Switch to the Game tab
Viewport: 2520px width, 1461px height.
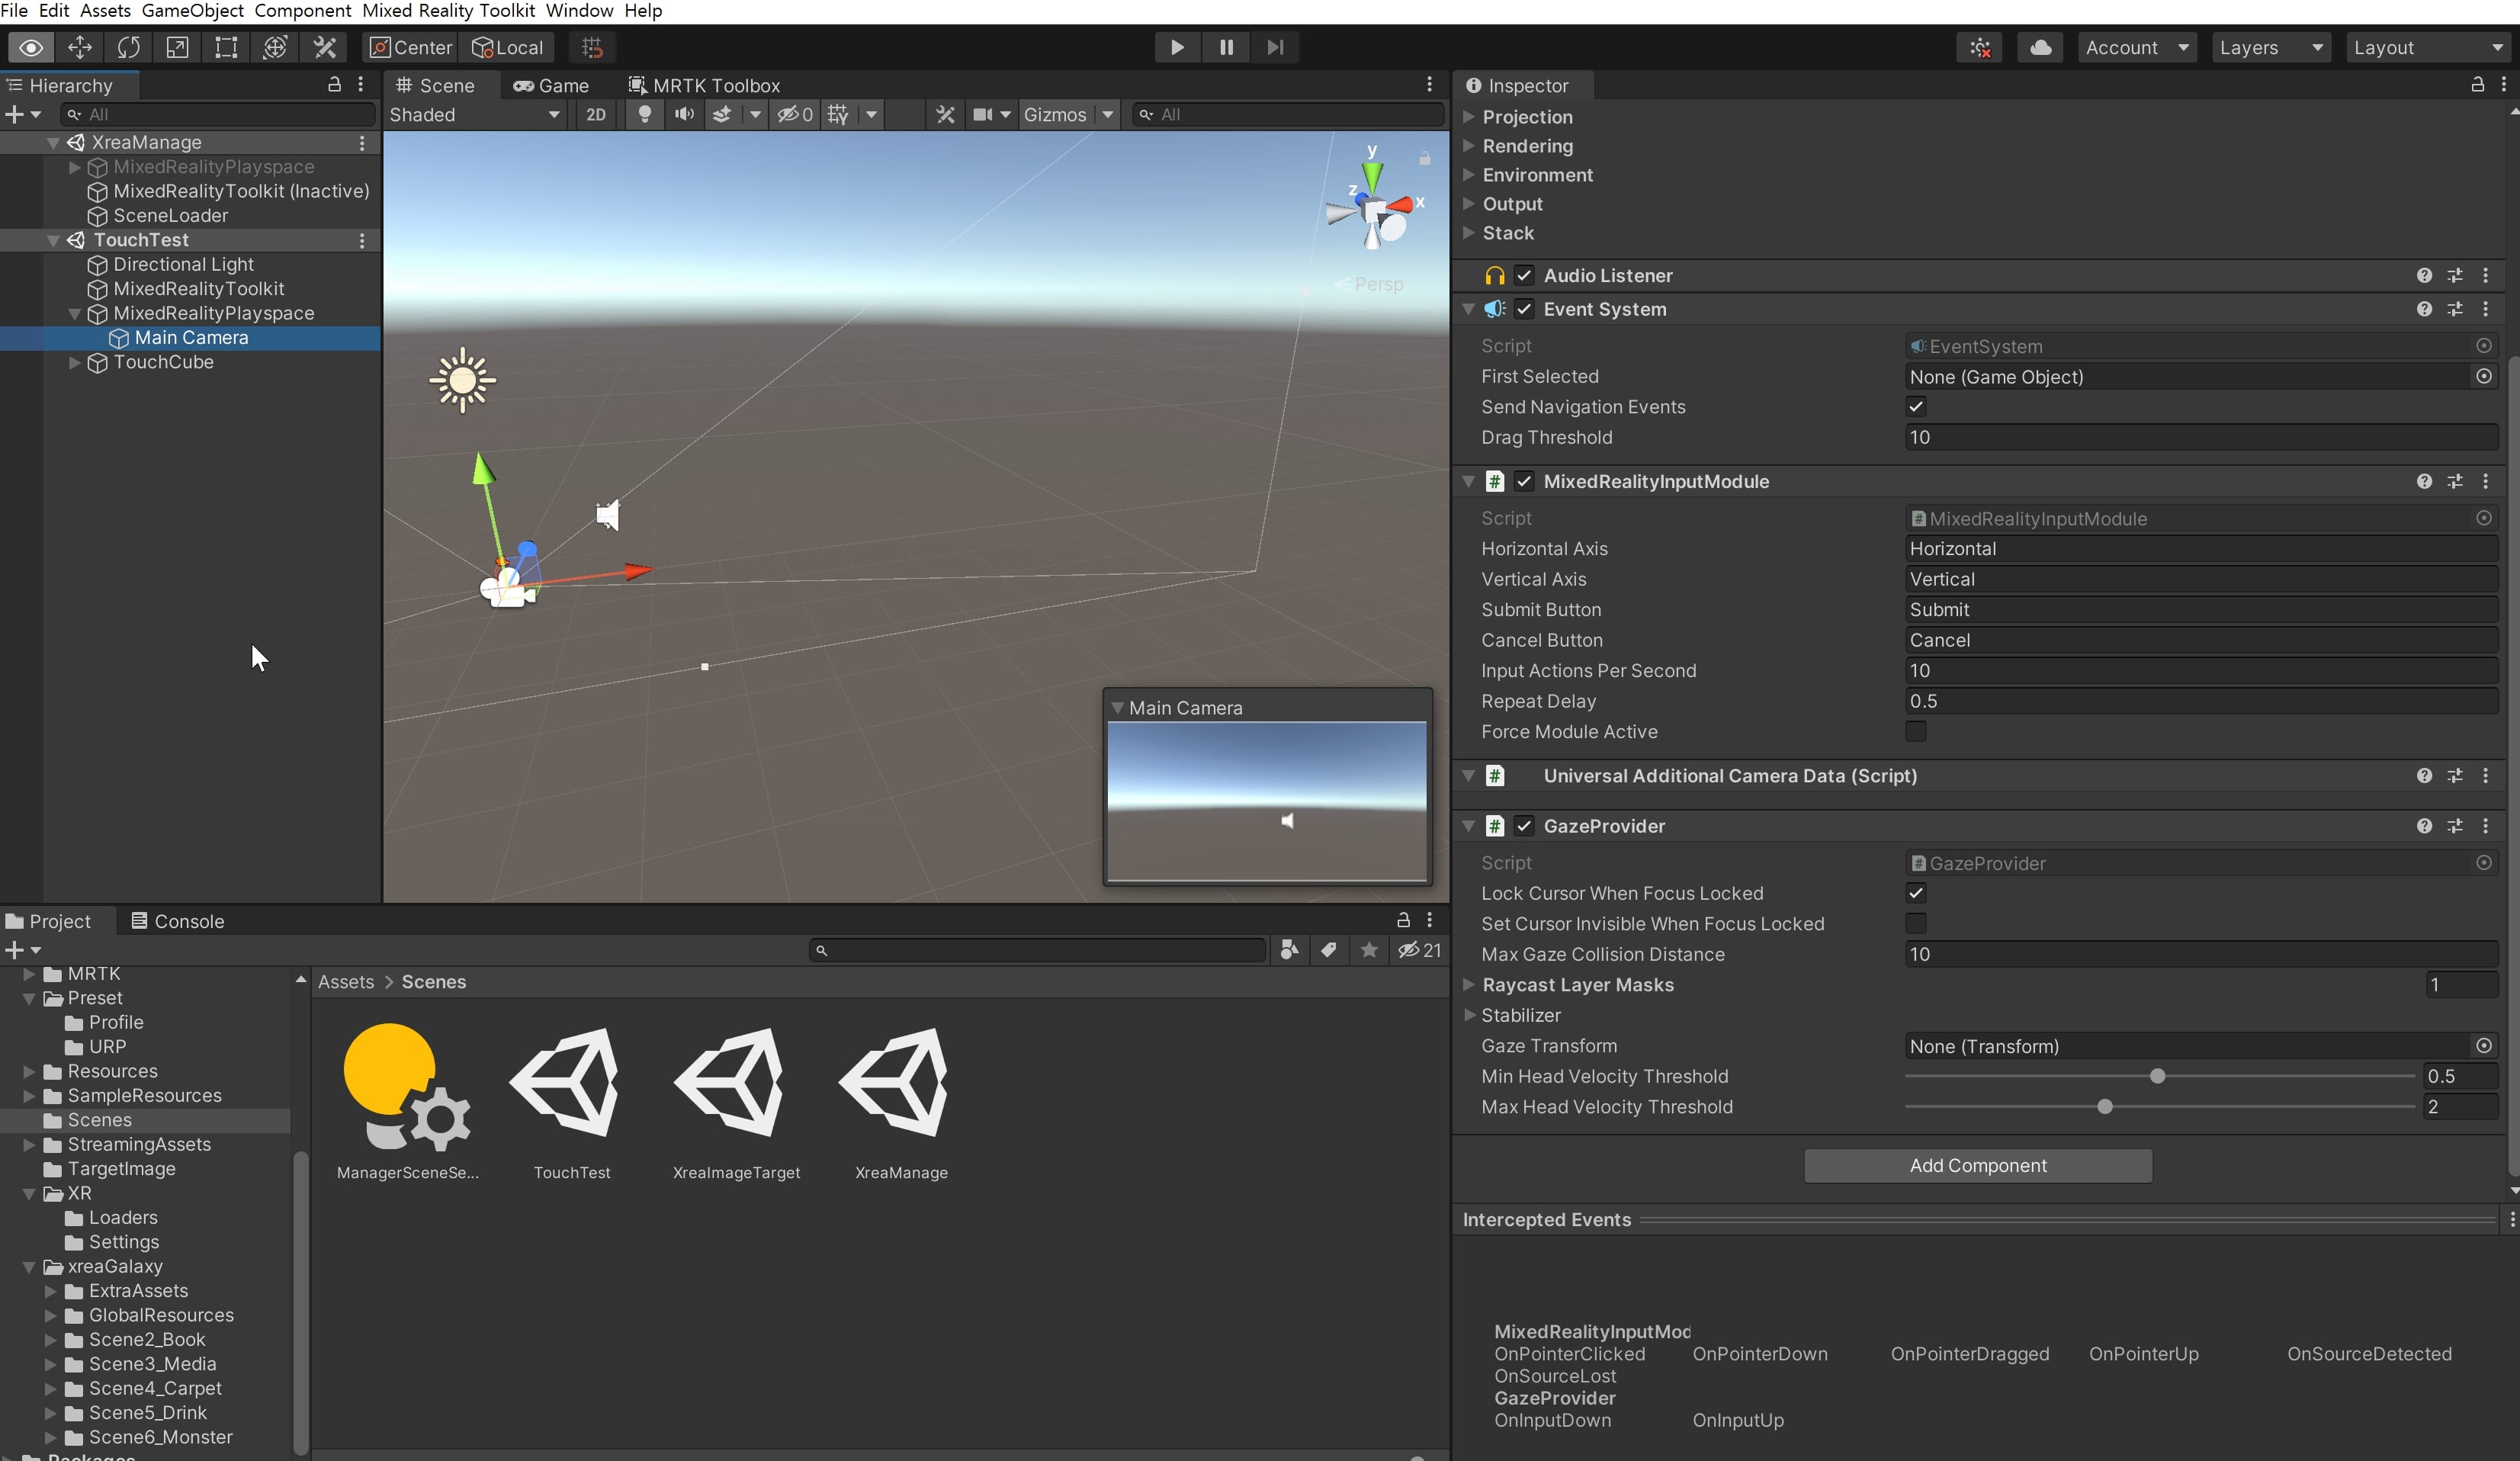(x=552, y=85)
